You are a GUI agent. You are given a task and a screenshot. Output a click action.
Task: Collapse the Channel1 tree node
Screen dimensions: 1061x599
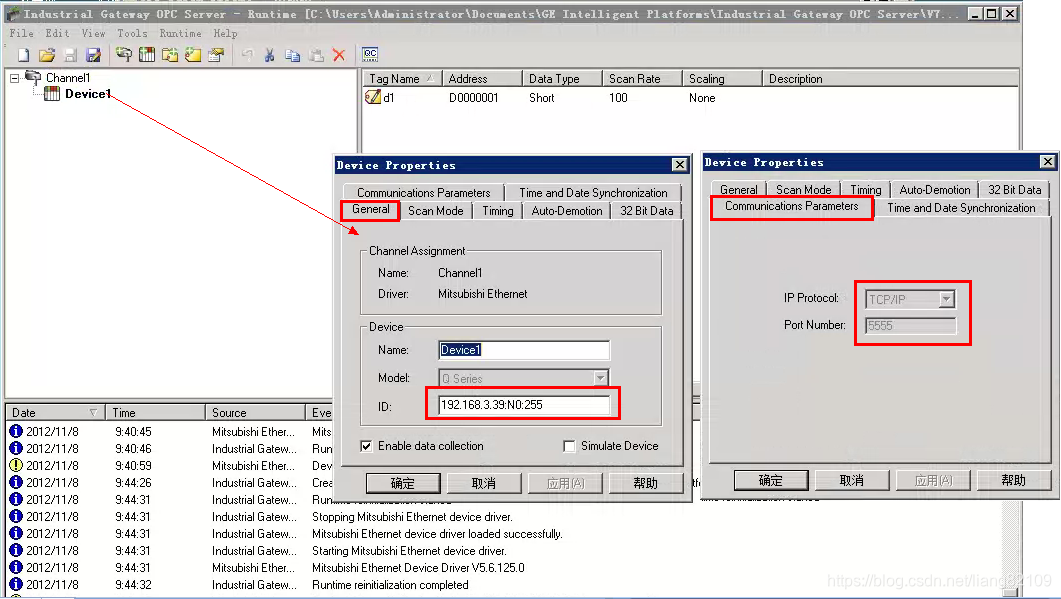point(14,79)
